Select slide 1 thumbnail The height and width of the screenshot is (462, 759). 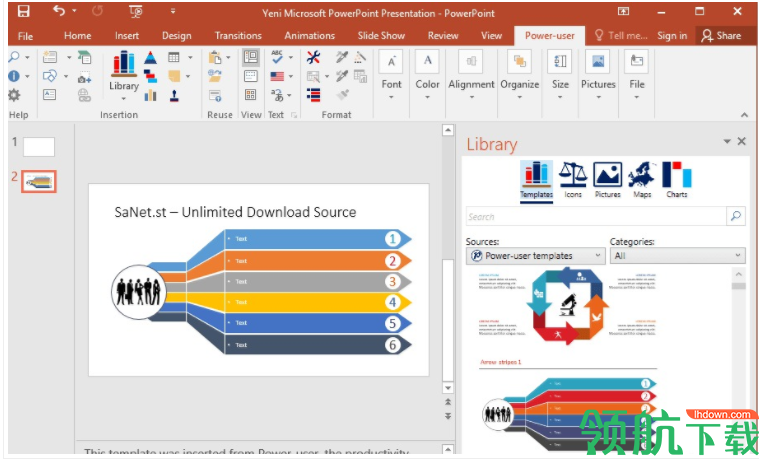tap(39, 147)
